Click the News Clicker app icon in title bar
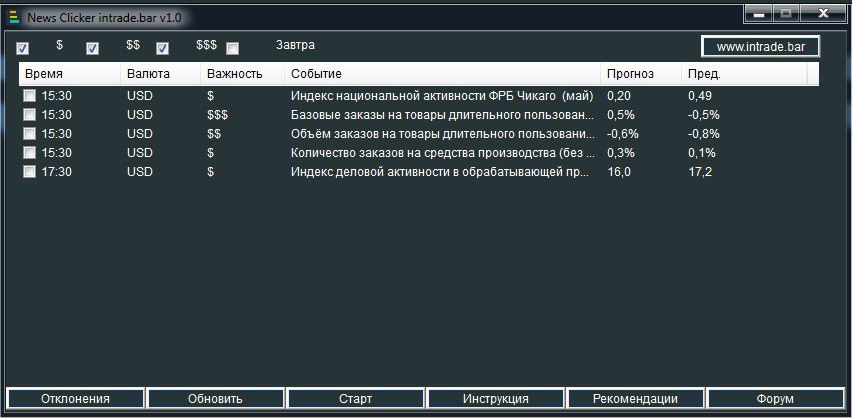This screenshot has width=852, height=418. pos(13,17)
